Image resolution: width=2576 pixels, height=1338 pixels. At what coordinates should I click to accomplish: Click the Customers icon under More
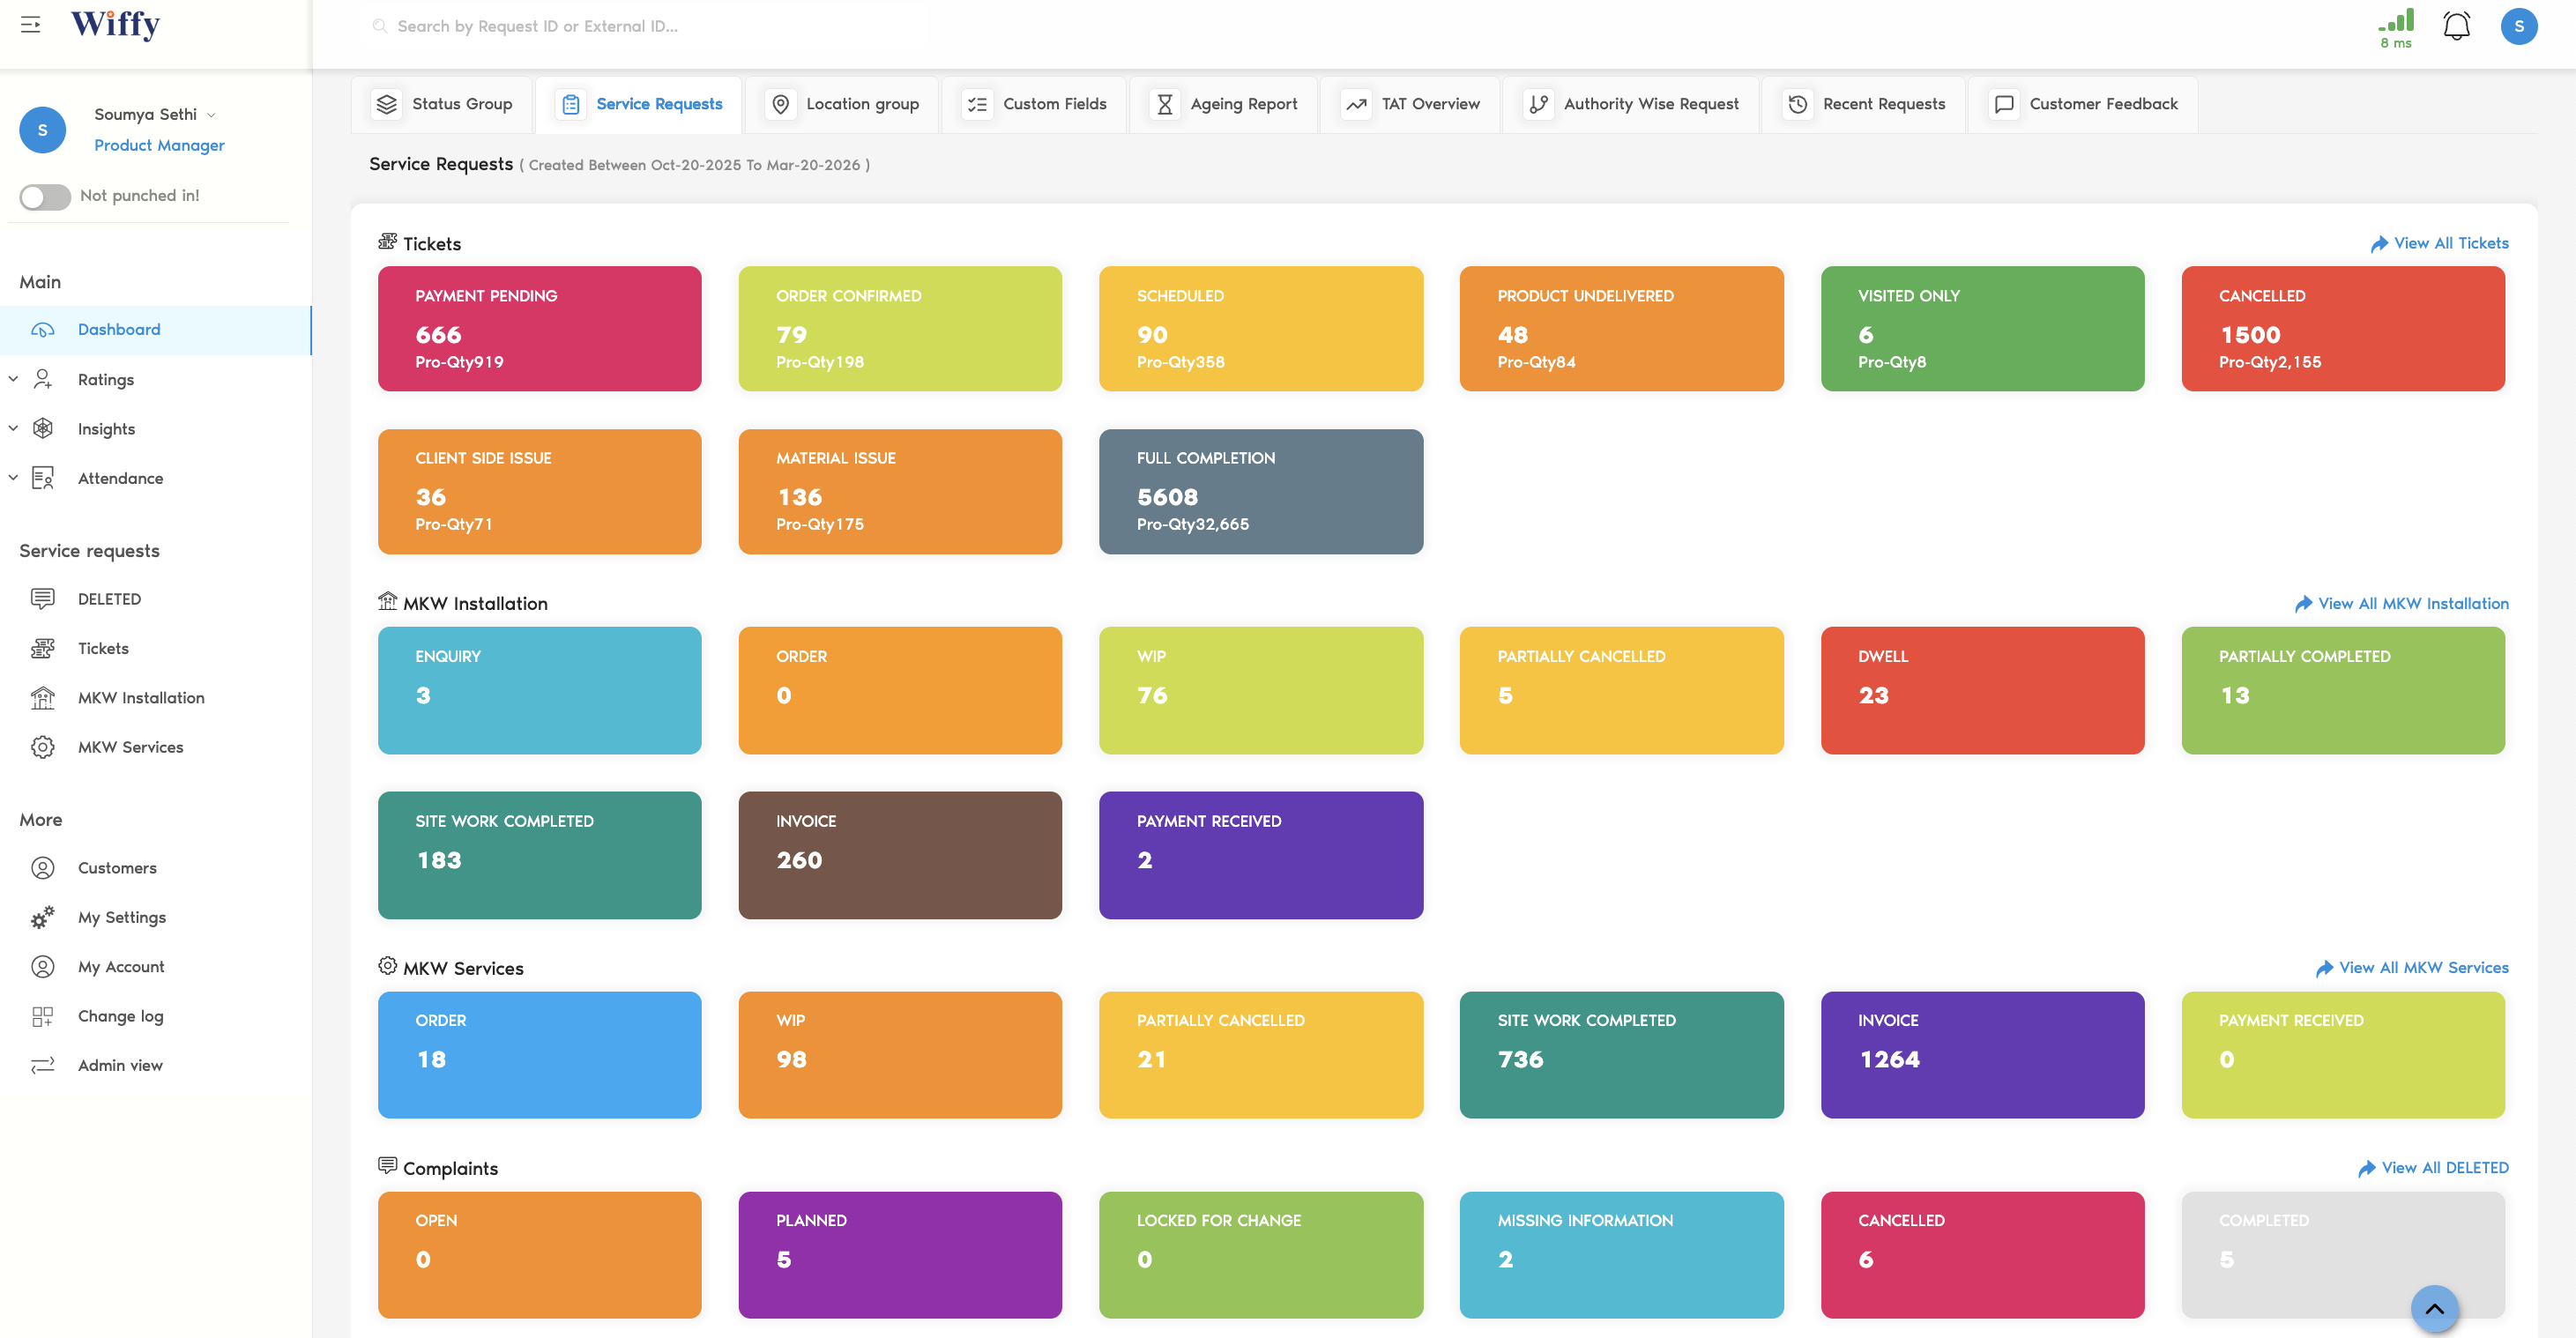(43, 868)
